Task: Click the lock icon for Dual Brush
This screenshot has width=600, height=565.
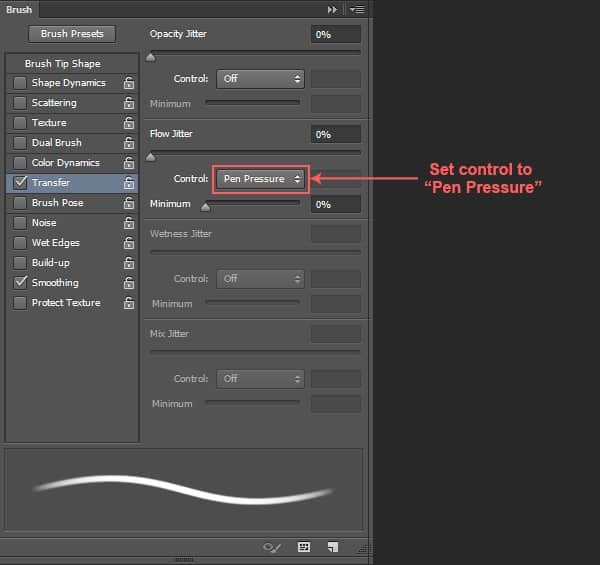Action: click(x=129, y=143)
